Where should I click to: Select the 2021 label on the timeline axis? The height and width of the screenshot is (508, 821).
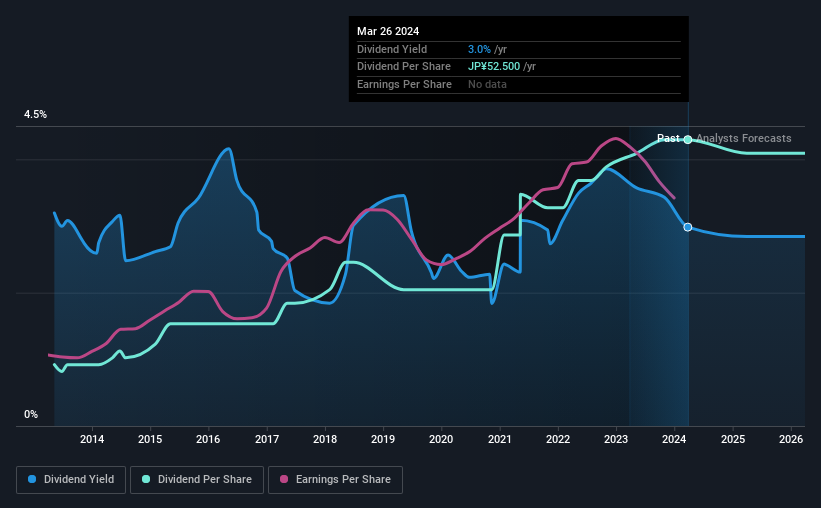(x=500, y=439)
